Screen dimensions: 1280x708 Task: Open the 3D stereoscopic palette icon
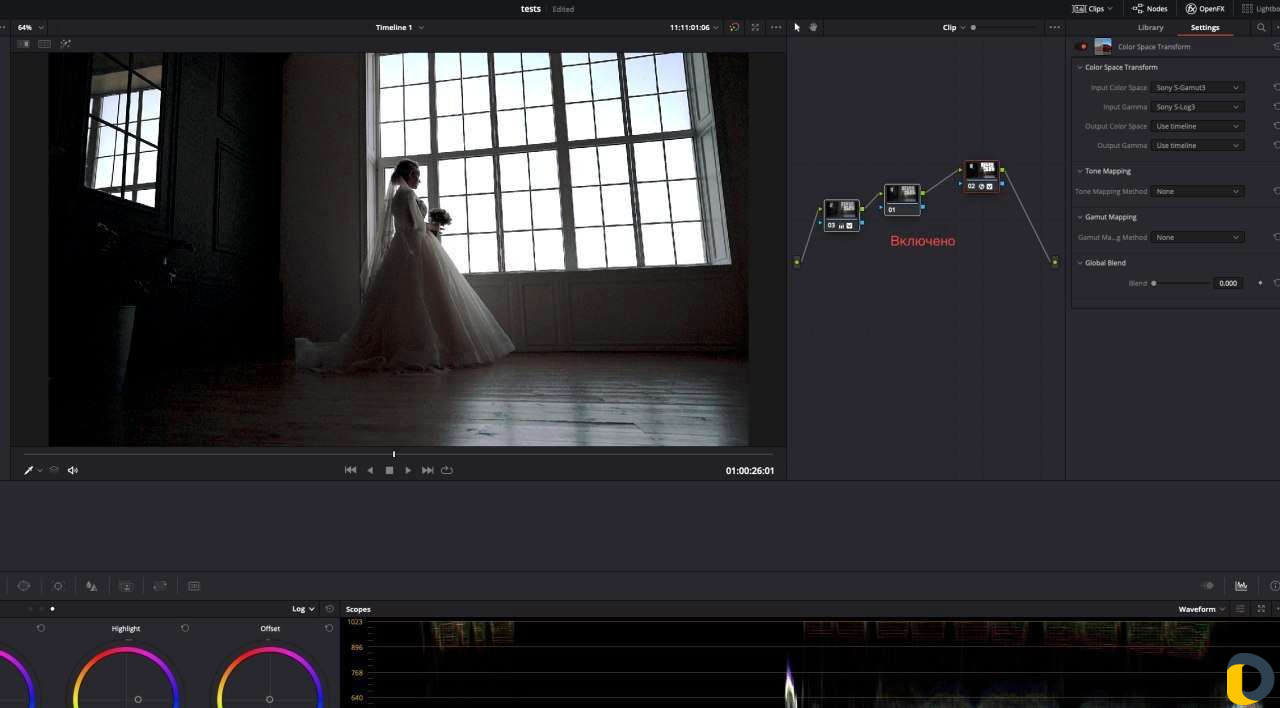[x=194, y=586]
